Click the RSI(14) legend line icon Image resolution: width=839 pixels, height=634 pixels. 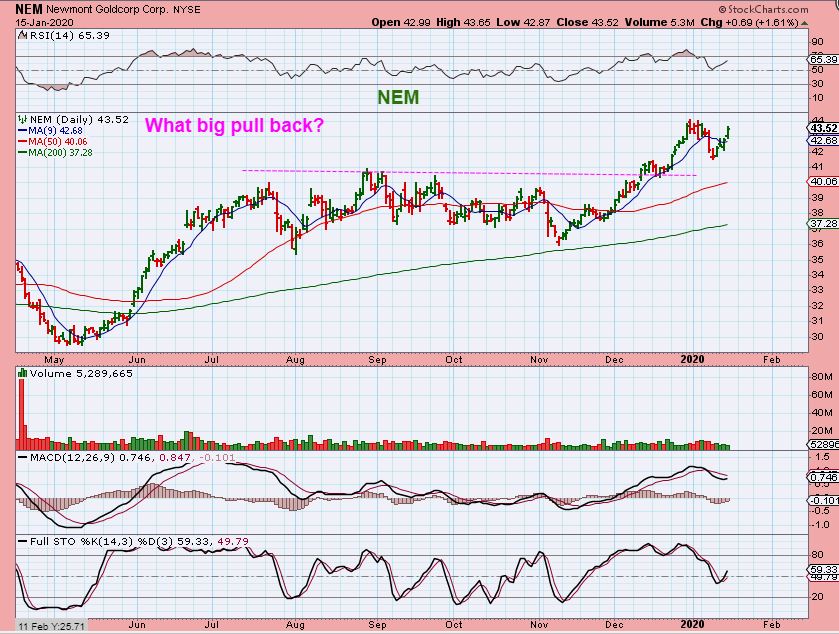[22, 35]
